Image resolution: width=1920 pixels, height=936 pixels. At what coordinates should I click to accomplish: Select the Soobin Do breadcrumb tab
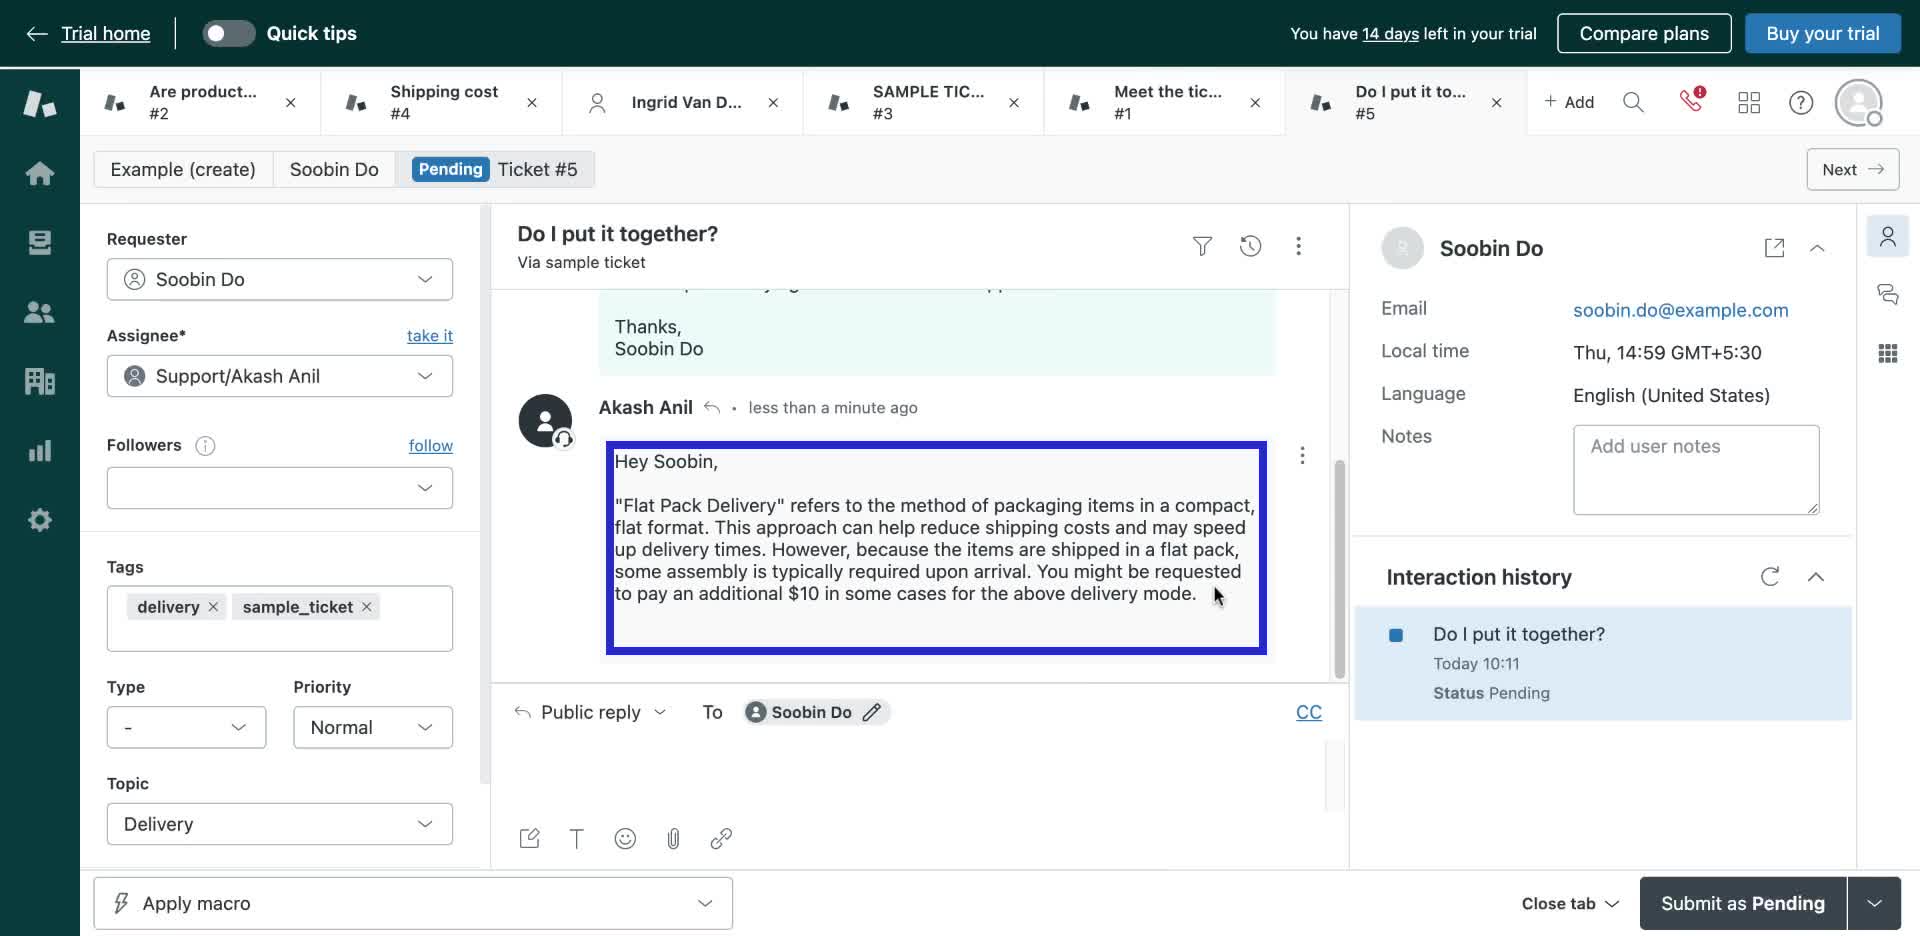point(334,169)
